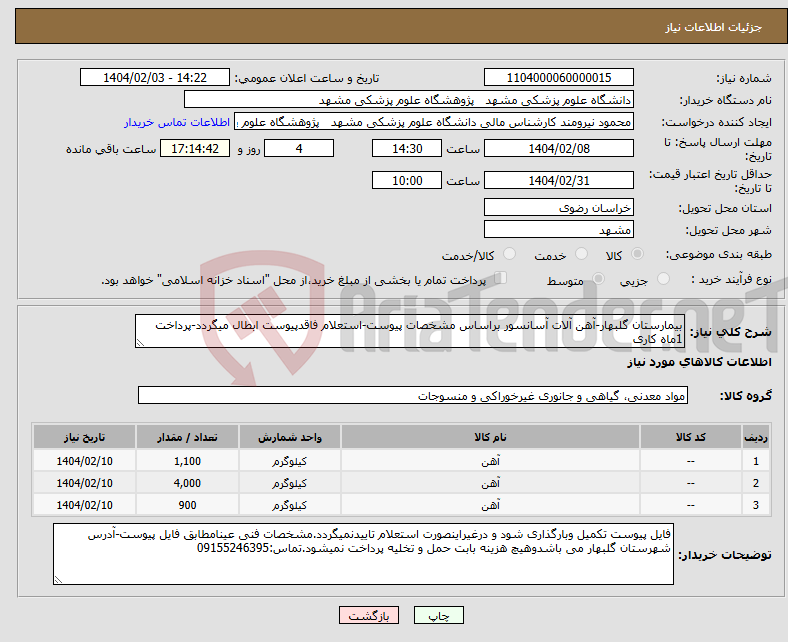Click the announcement date field 1404/02/03 - 14:22
The width and height of the screenshot is (788, 642).
click(155, 77)
